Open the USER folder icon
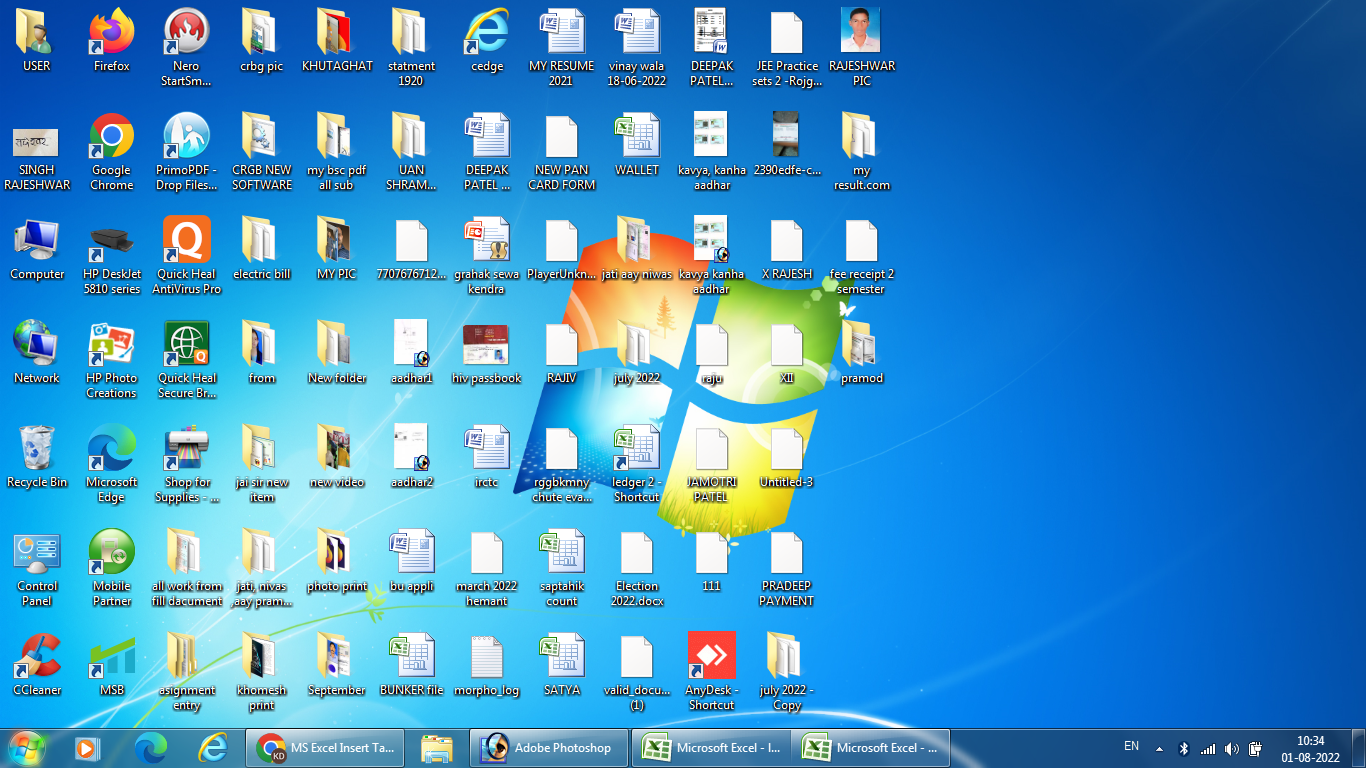This screenshot has width=1366, height=768. pyautogui.click(x=37, y=41)
